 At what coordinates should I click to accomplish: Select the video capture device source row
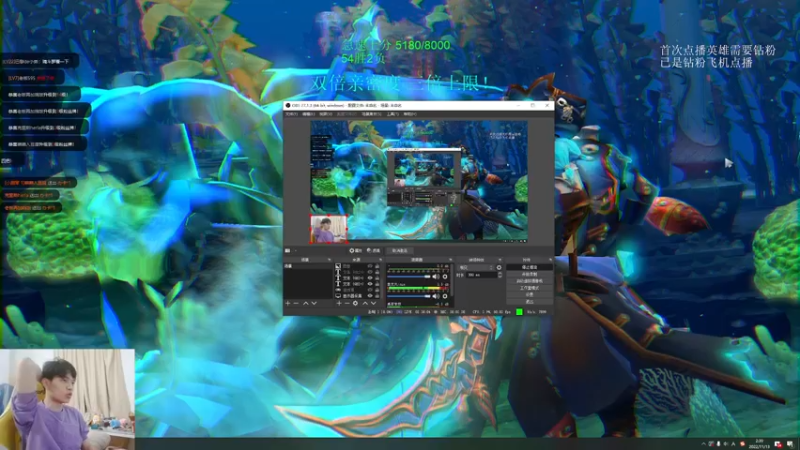pos(356,290)
